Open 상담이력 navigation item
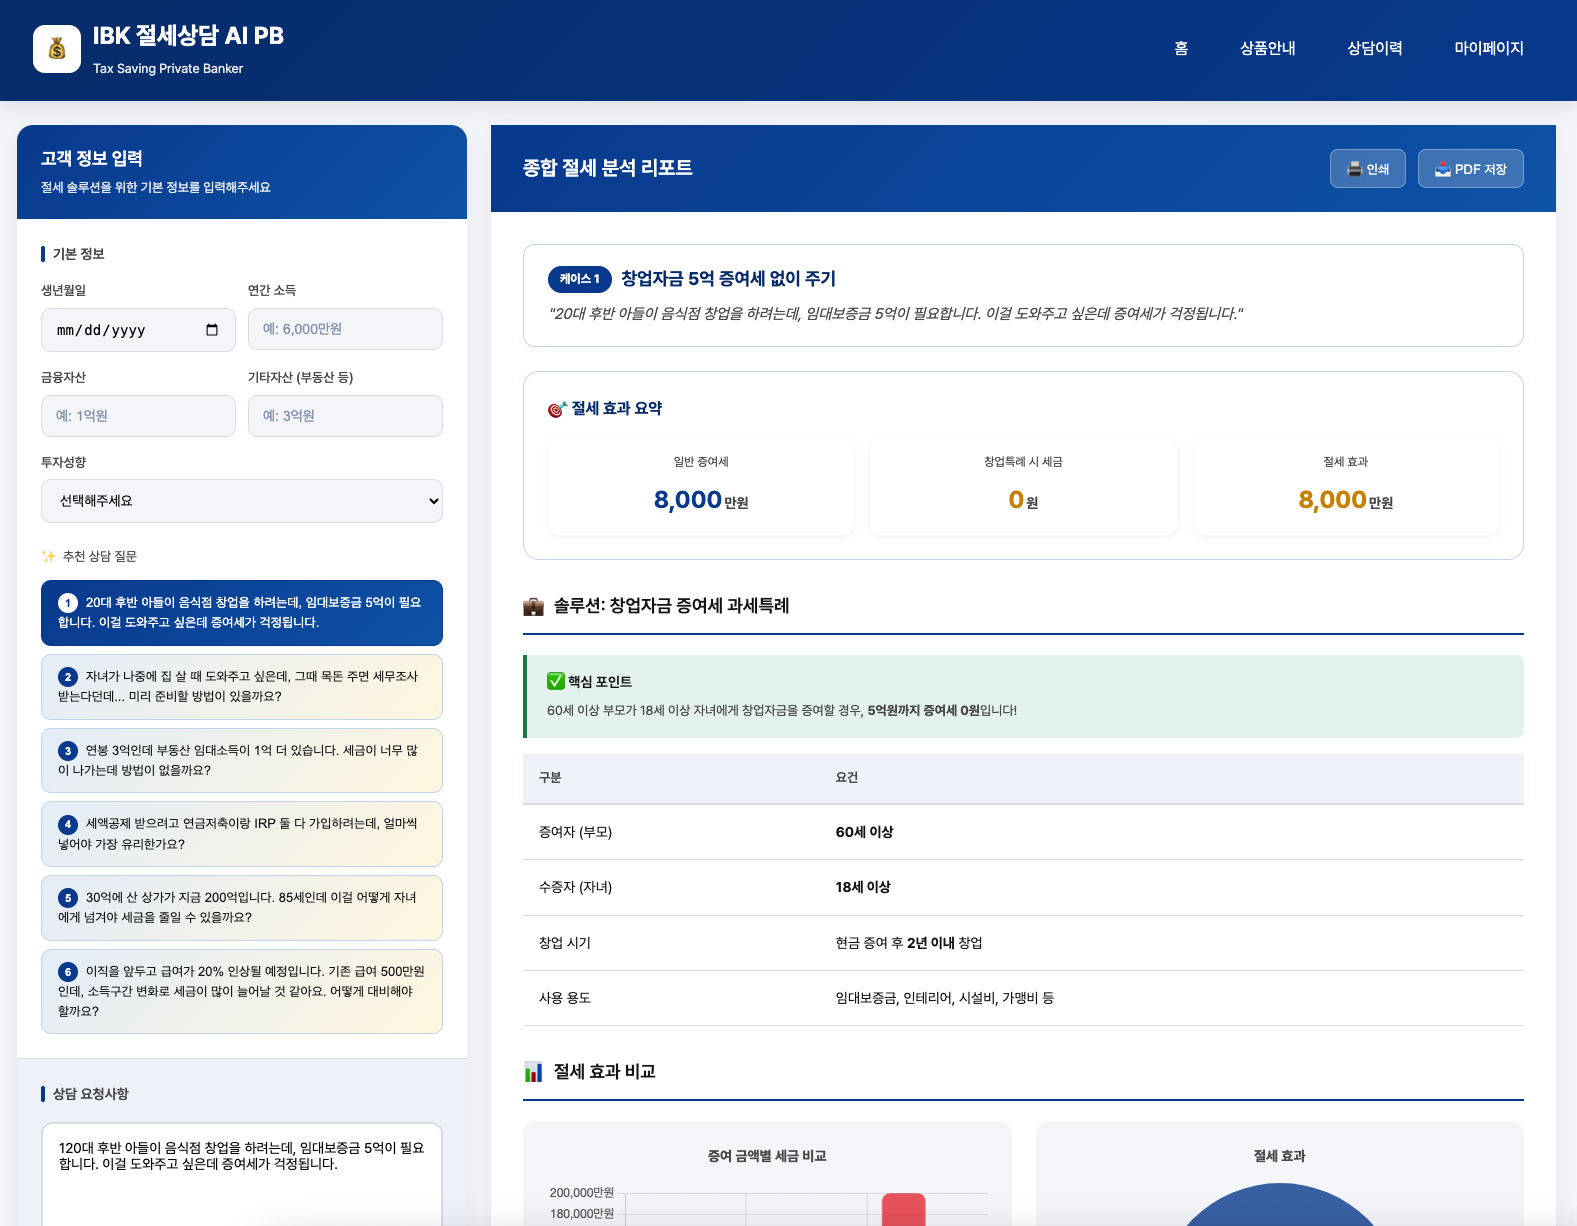This screenshot has height=1226, width=1577. [1375, 48]
